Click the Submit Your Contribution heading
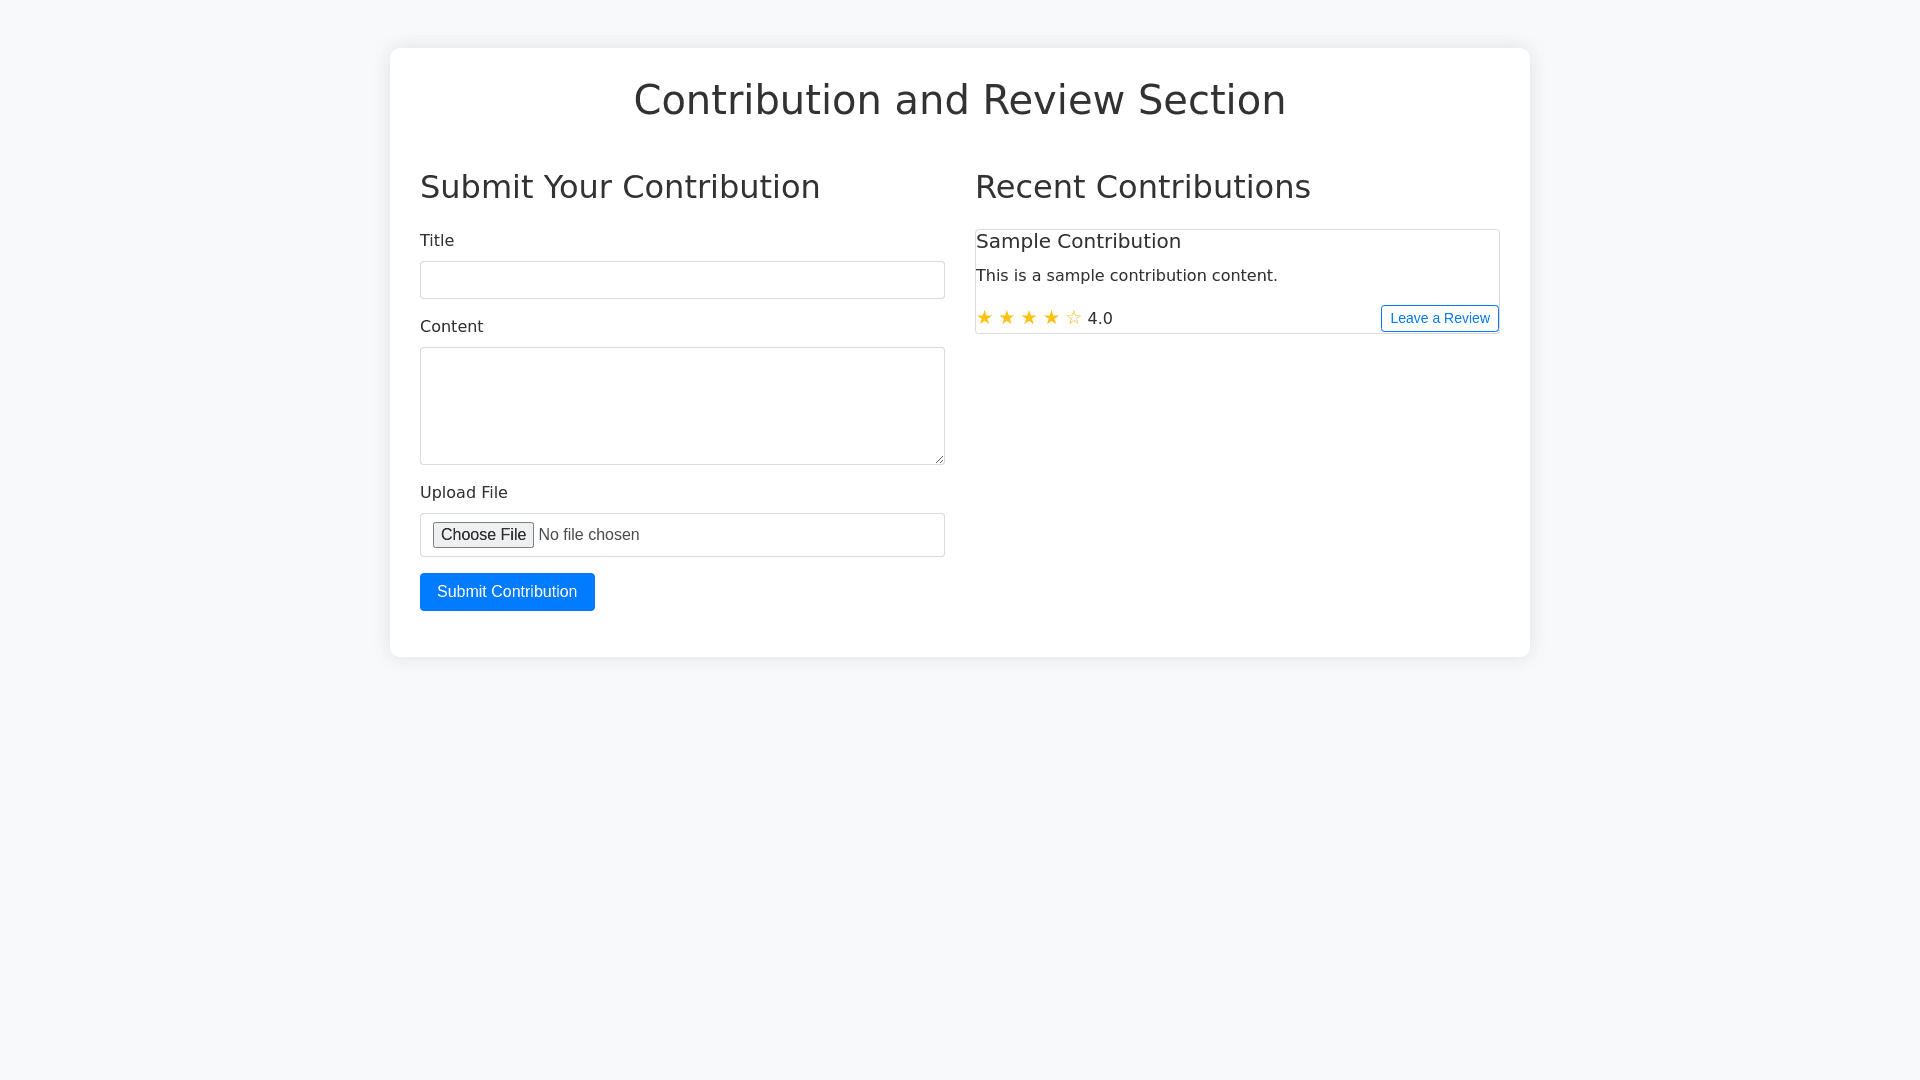This screenshot has width=1920, height=1080. (620, 187)
